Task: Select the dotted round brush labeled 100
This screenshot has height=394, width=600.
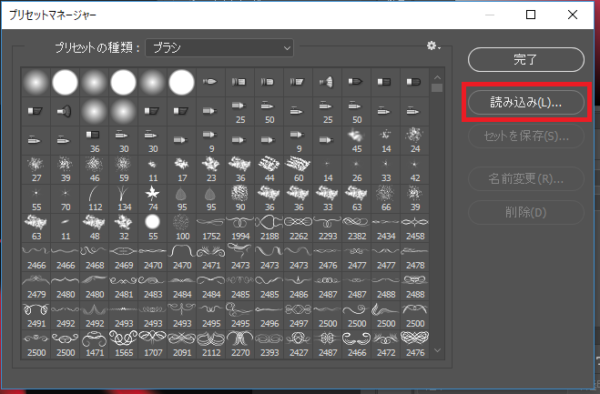Action: 182,228
